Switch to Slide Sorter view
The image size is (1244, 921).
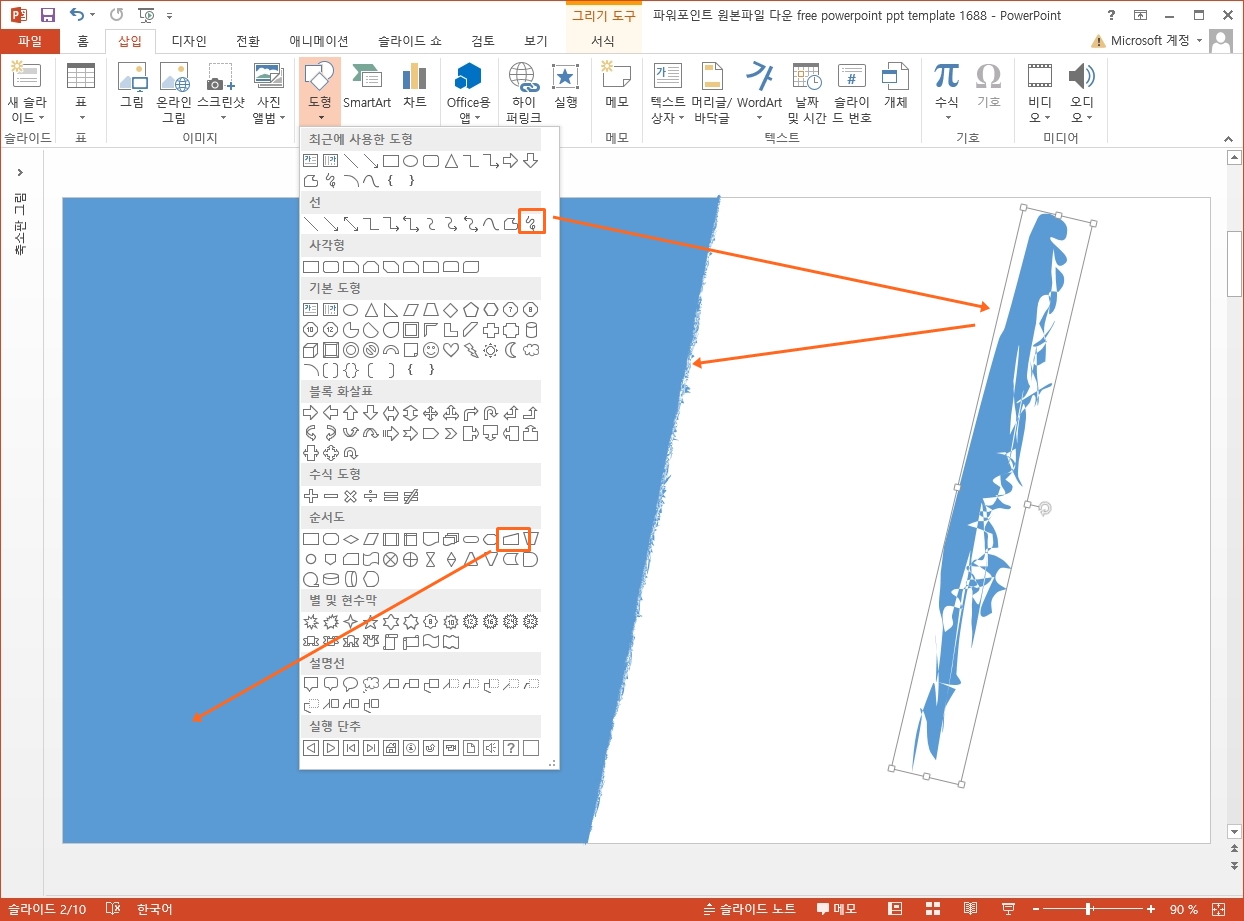(934, 909)
